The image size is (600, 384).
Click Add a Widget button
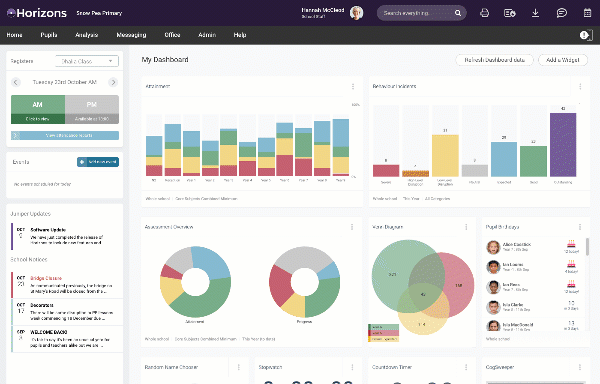(563, 60)
